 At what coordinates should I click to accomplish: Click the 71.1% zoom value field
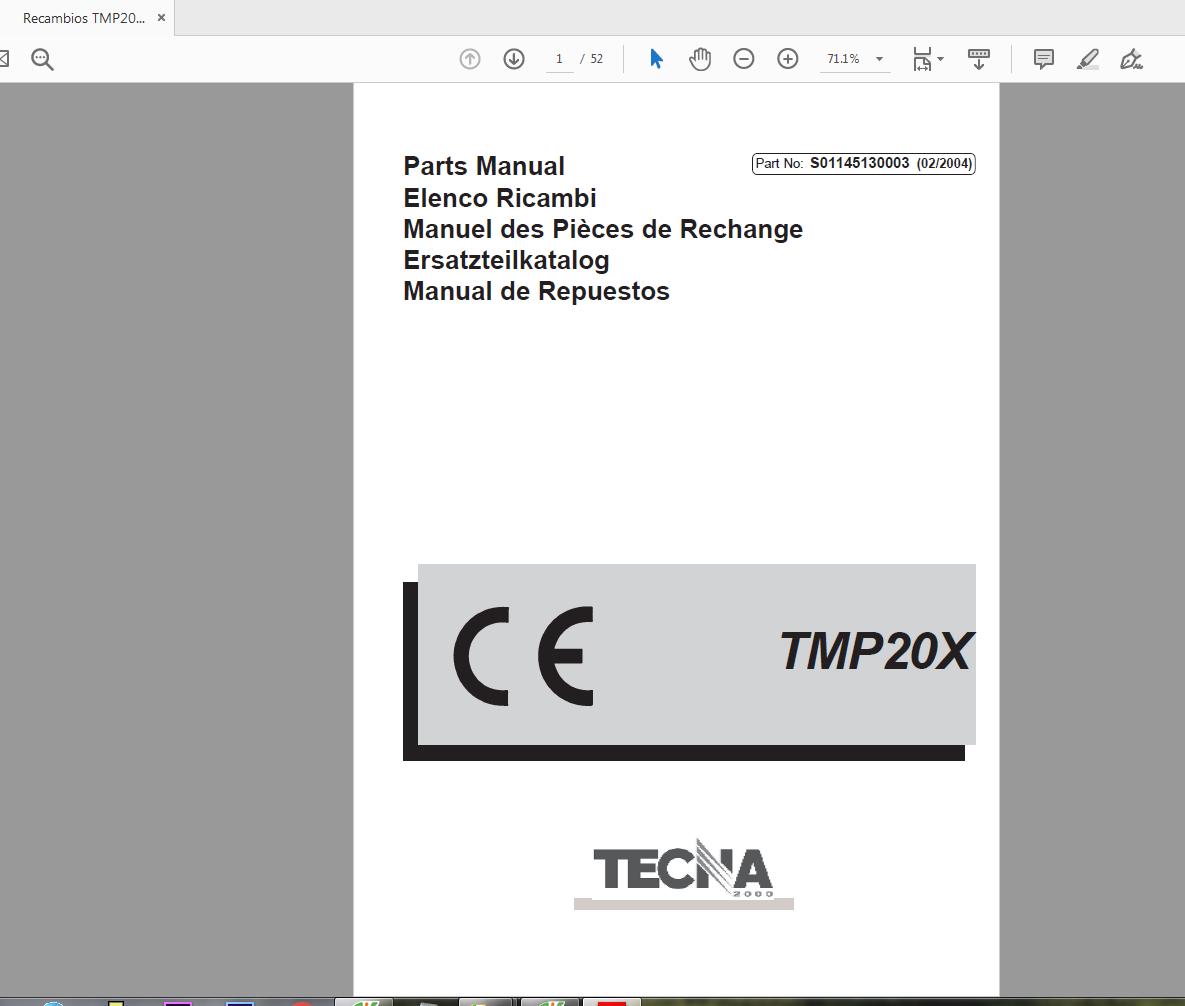pos(843,59)
